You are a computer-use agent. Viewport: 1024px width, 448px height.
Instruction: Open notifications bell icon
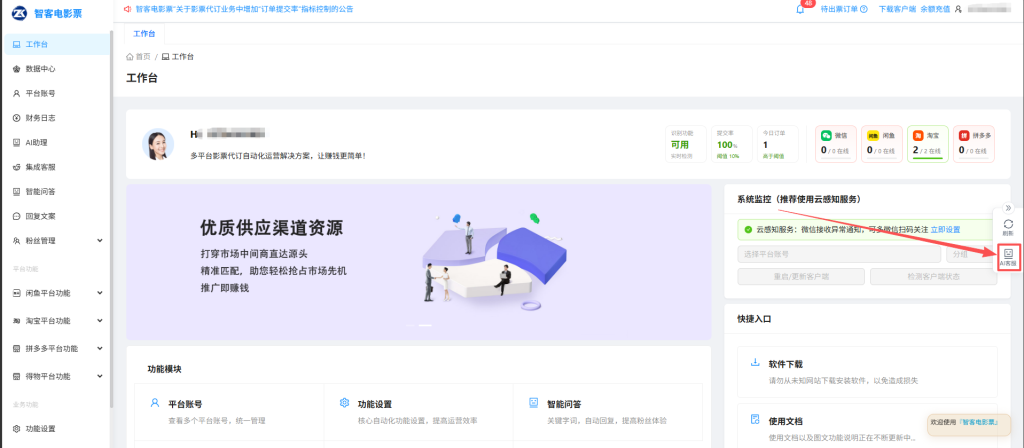800,9
